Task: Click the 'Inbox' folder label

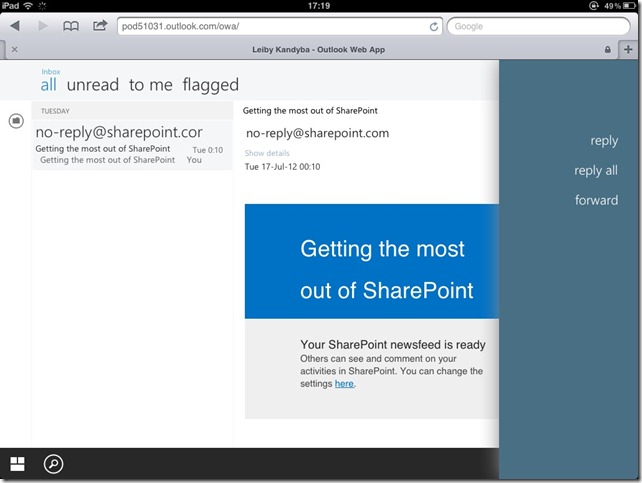Action: coord(50,72)
